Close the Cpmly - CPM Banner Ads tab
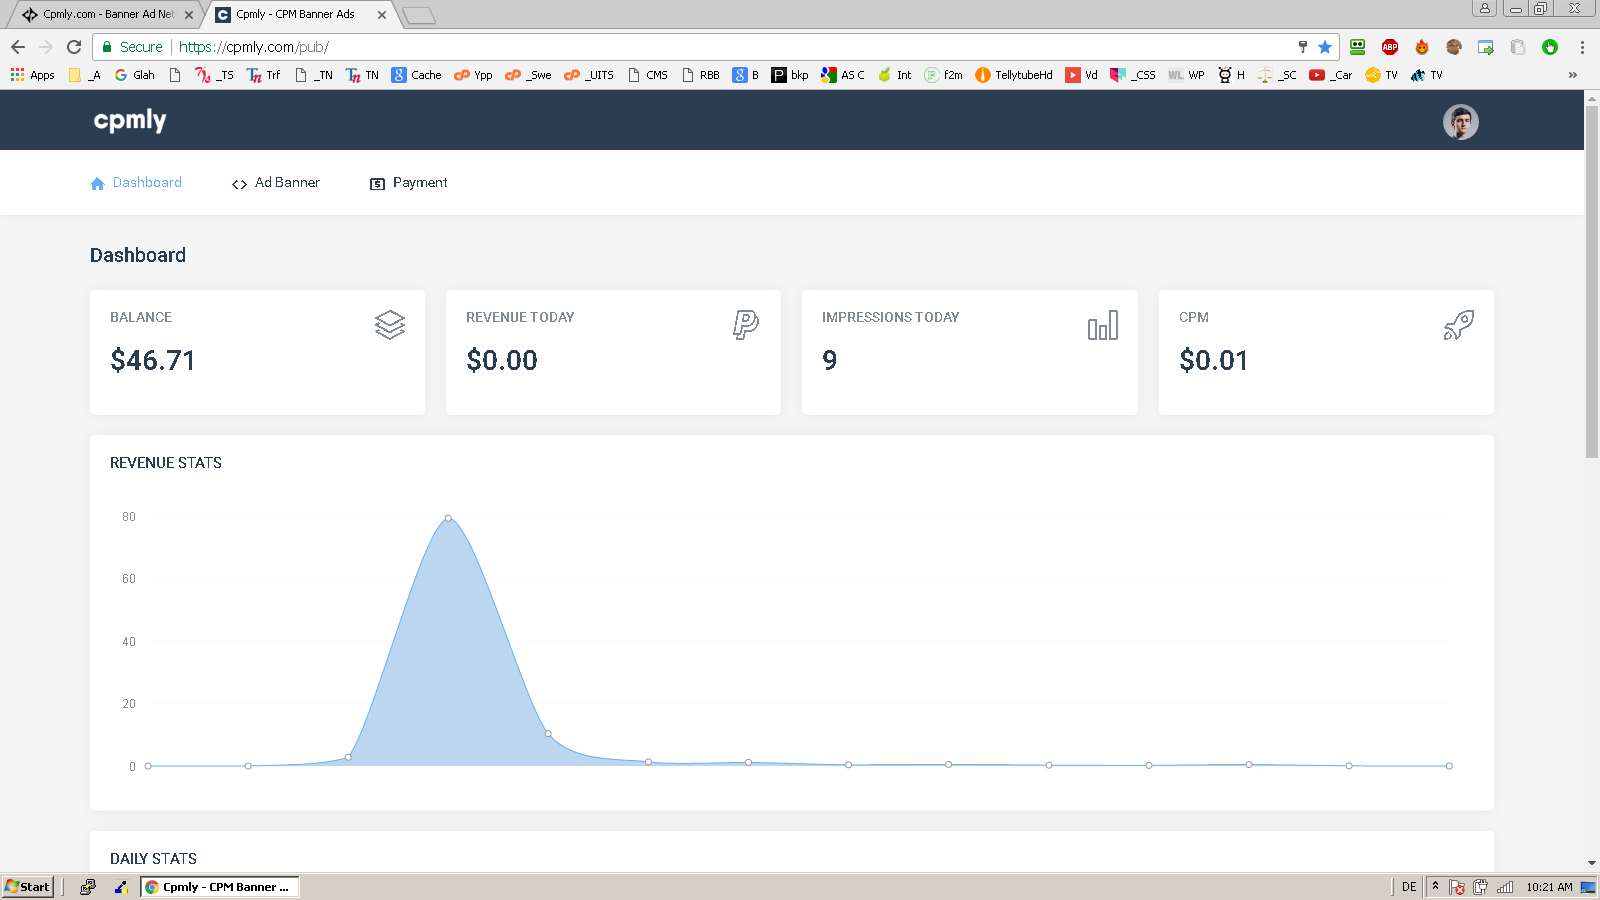Viewport: 1600px width, 900px height. (382, 15)
